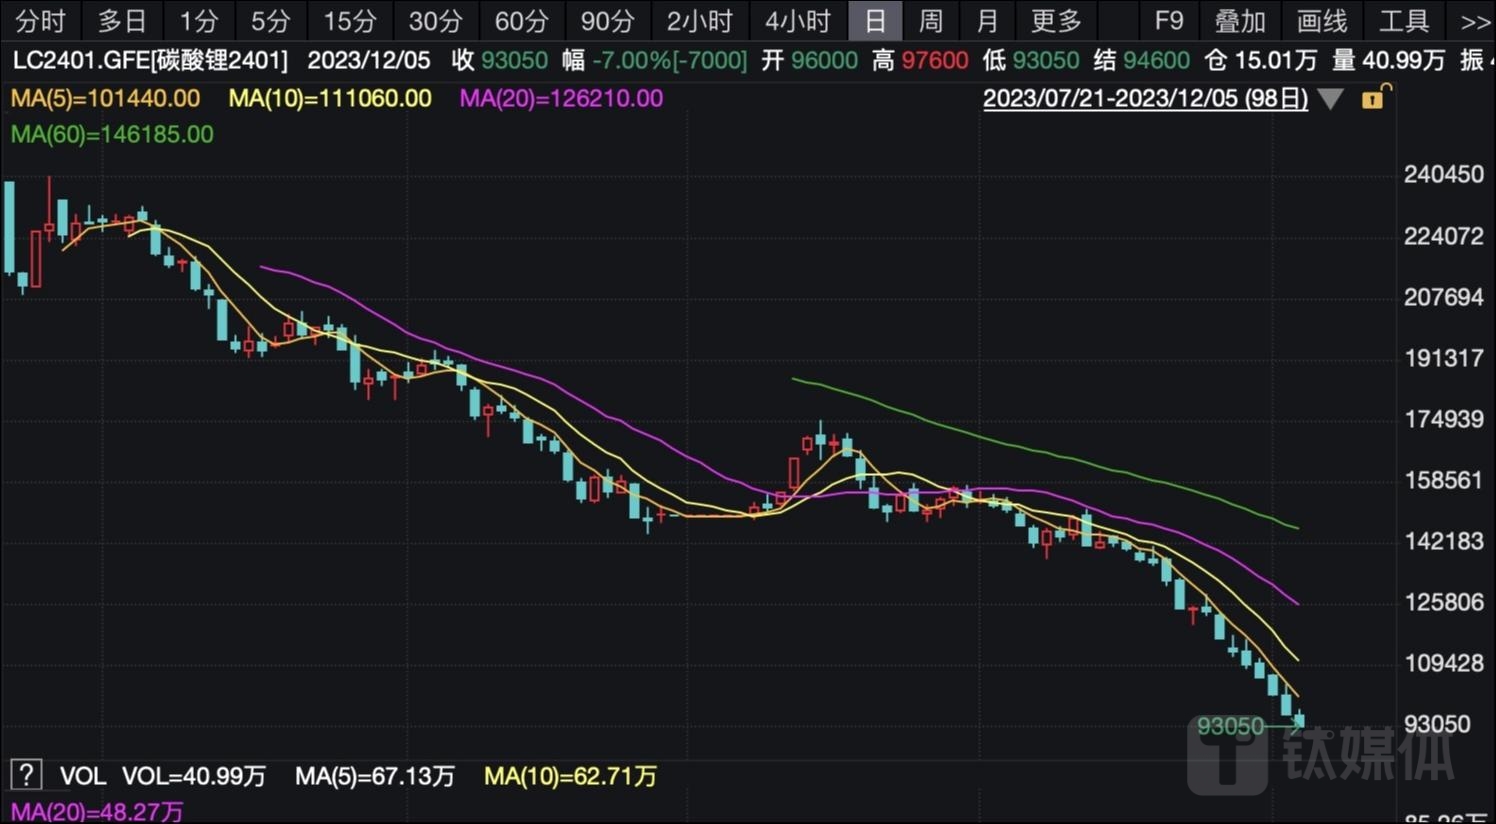Open the 工具 tools menu

pyautogui.click(x=1403, y=21)
